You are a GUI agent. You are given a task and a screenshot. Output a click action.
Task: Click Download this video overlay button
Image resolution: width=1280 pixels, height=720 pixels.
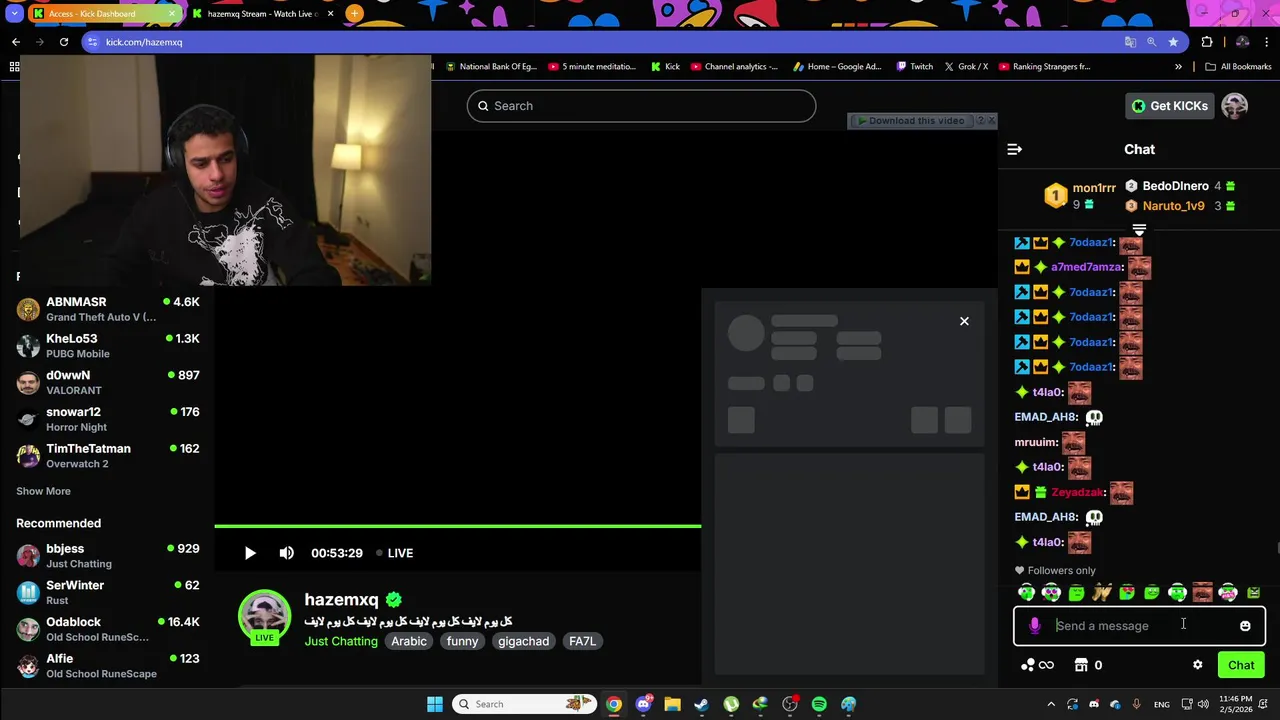(x=910, y=121)
